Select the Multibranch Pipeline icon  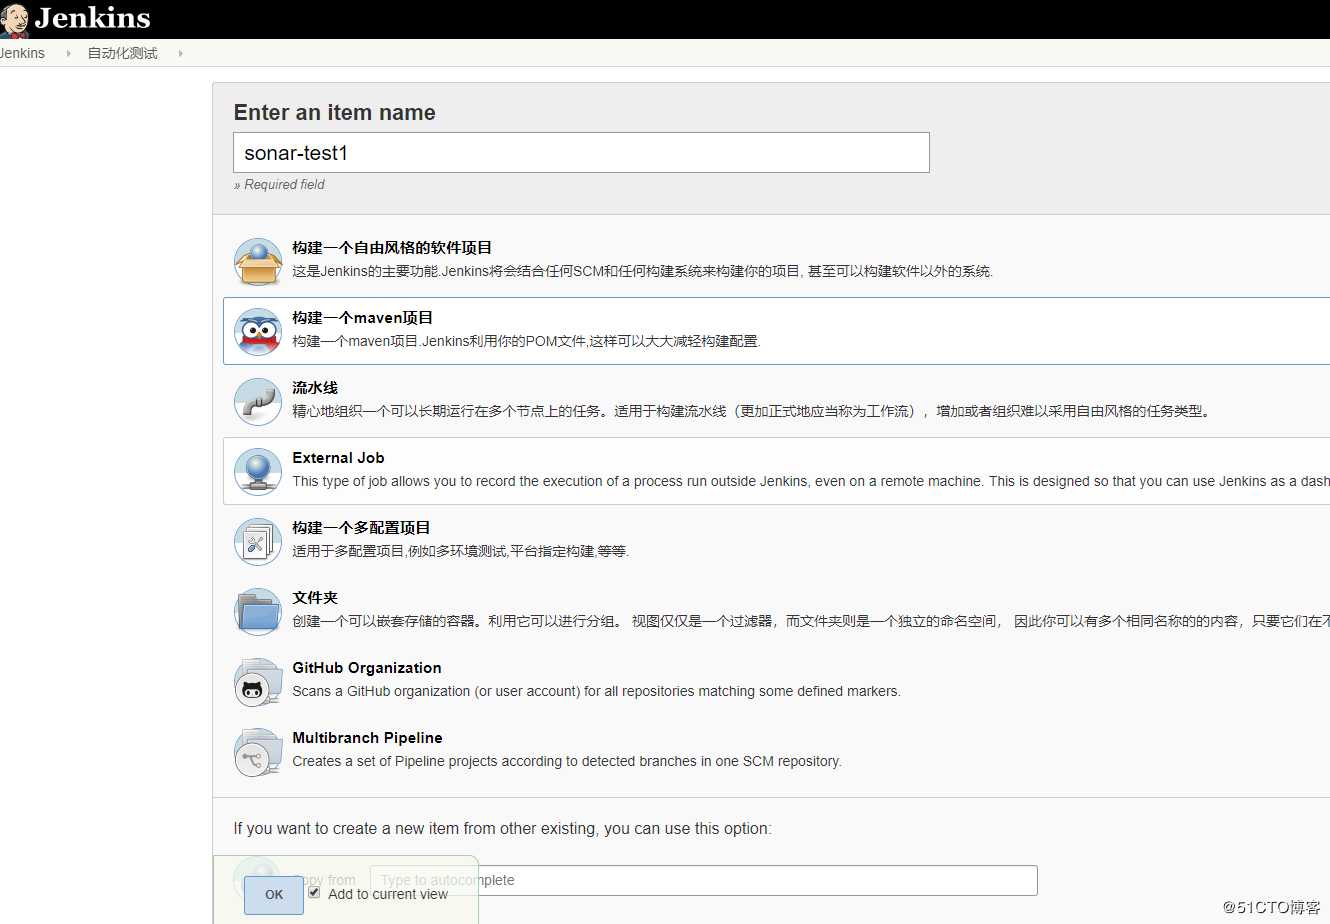(x=258, y=752)
